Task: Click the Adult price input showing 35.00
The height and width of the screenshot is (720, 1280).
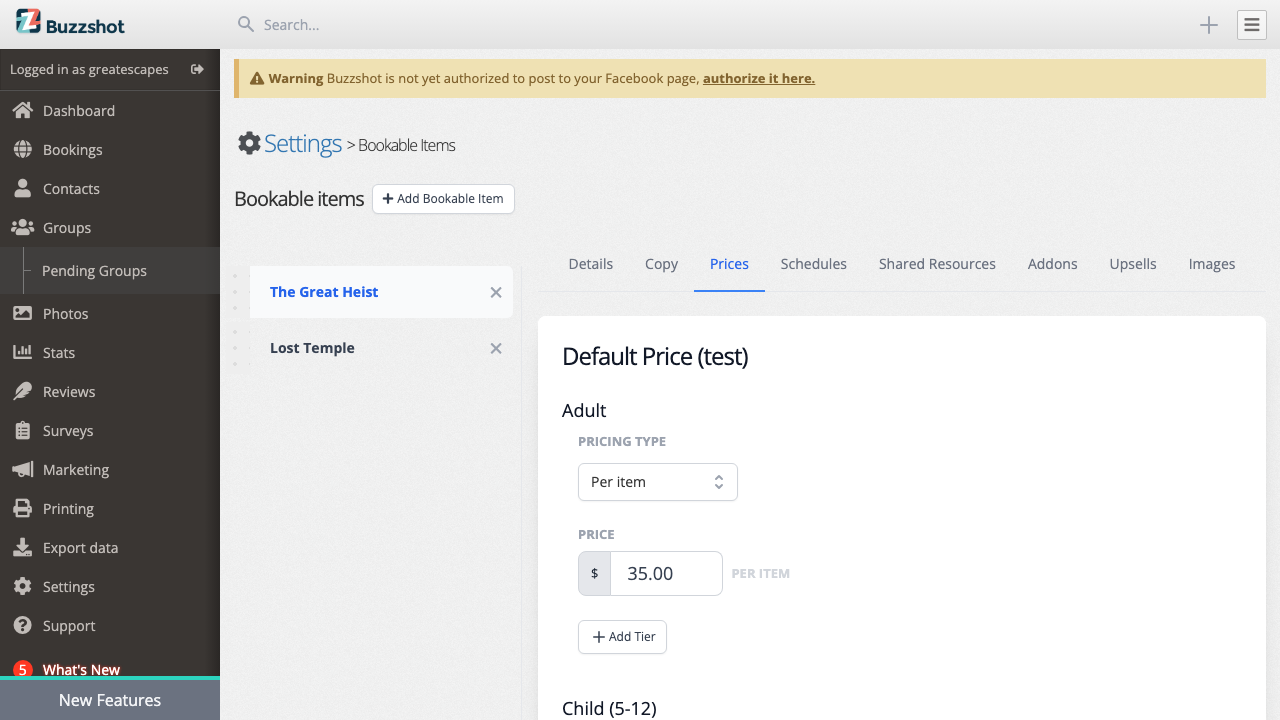Action: [x=666, y=573]
